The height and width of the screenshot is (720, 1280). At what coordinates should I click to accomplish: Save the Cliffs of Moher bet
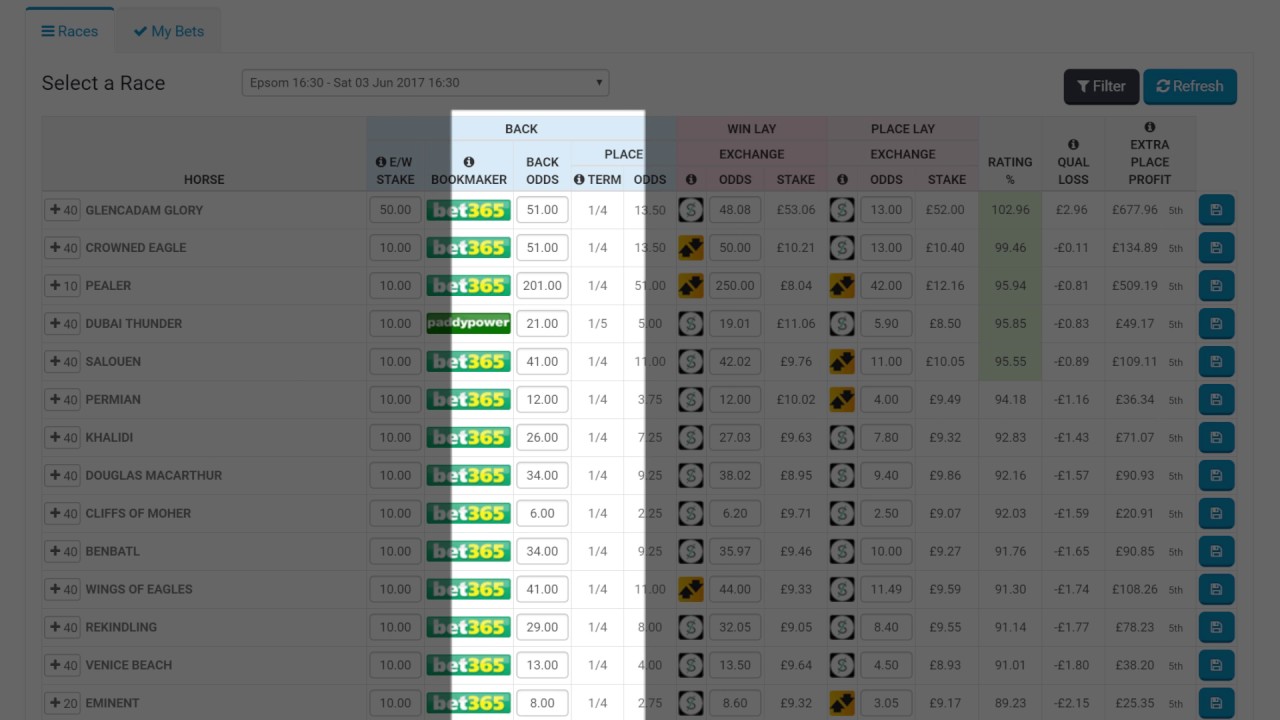(1216, 514)
